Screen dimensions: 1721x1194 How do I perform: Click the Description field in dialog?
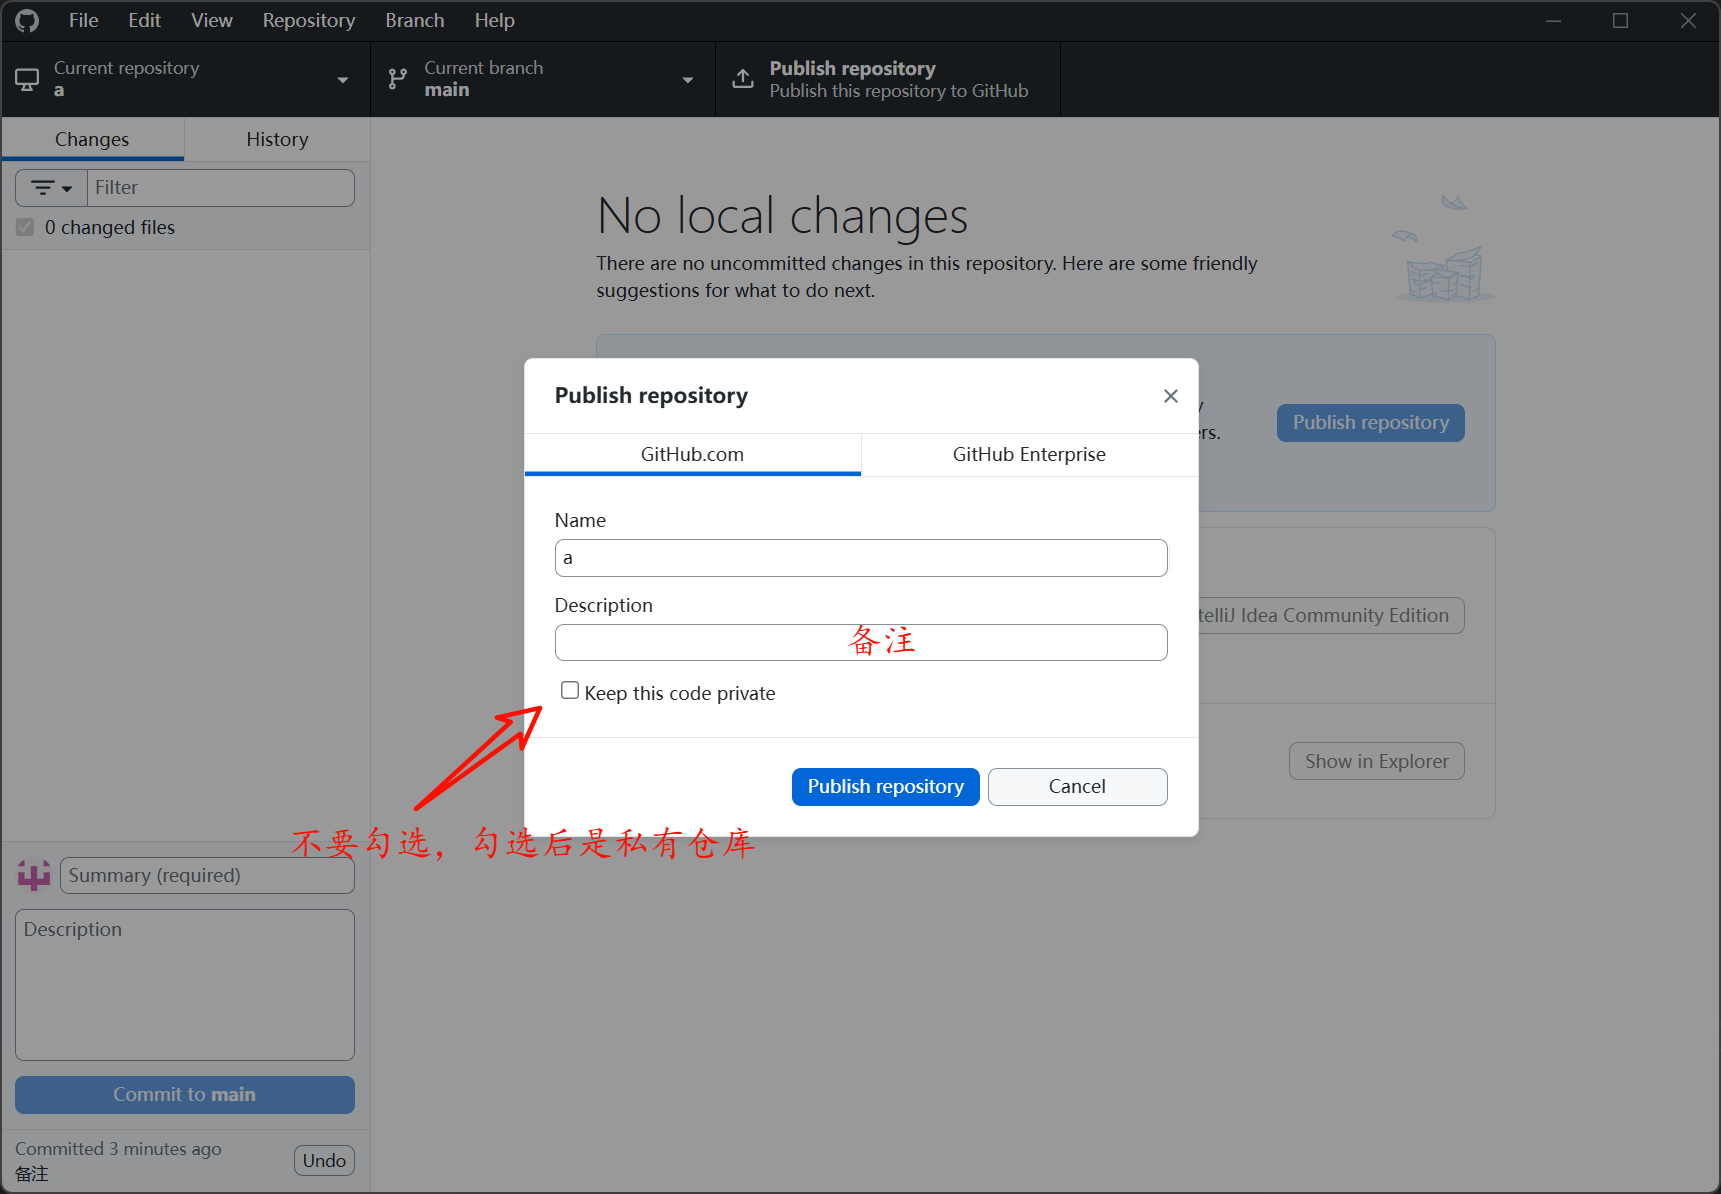[x=860, y=643]
